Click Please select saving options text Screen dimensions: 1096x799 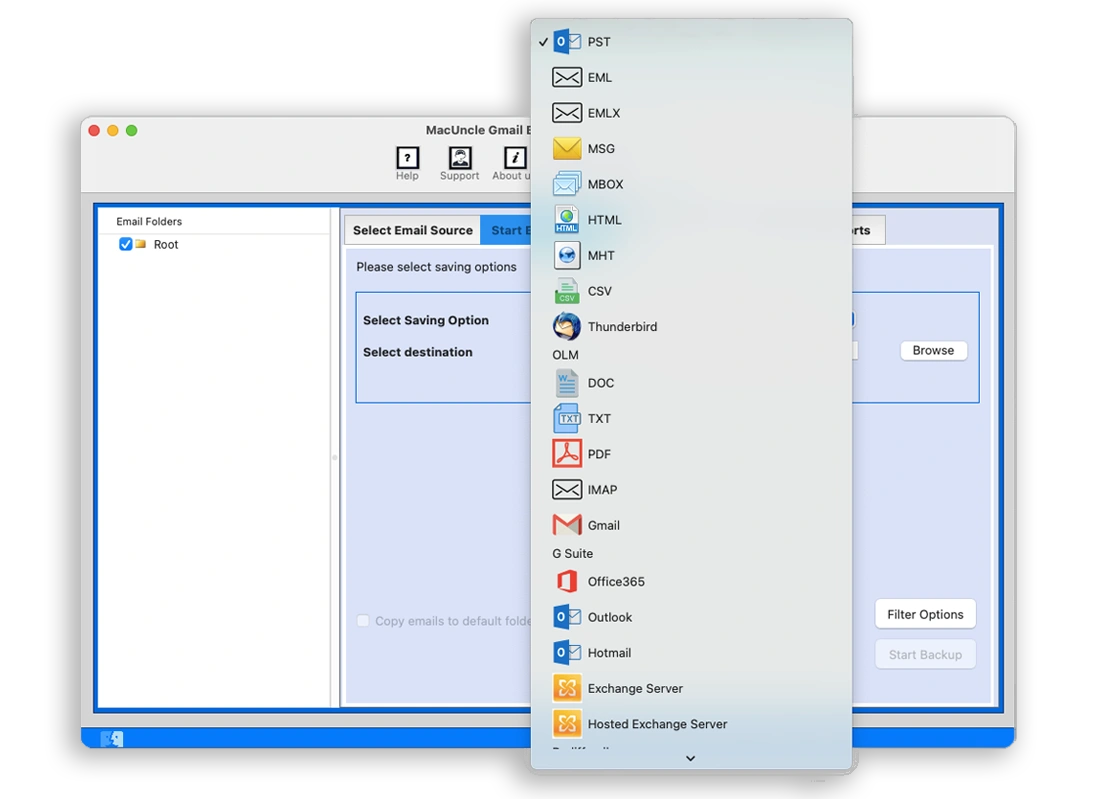point(436,267)
